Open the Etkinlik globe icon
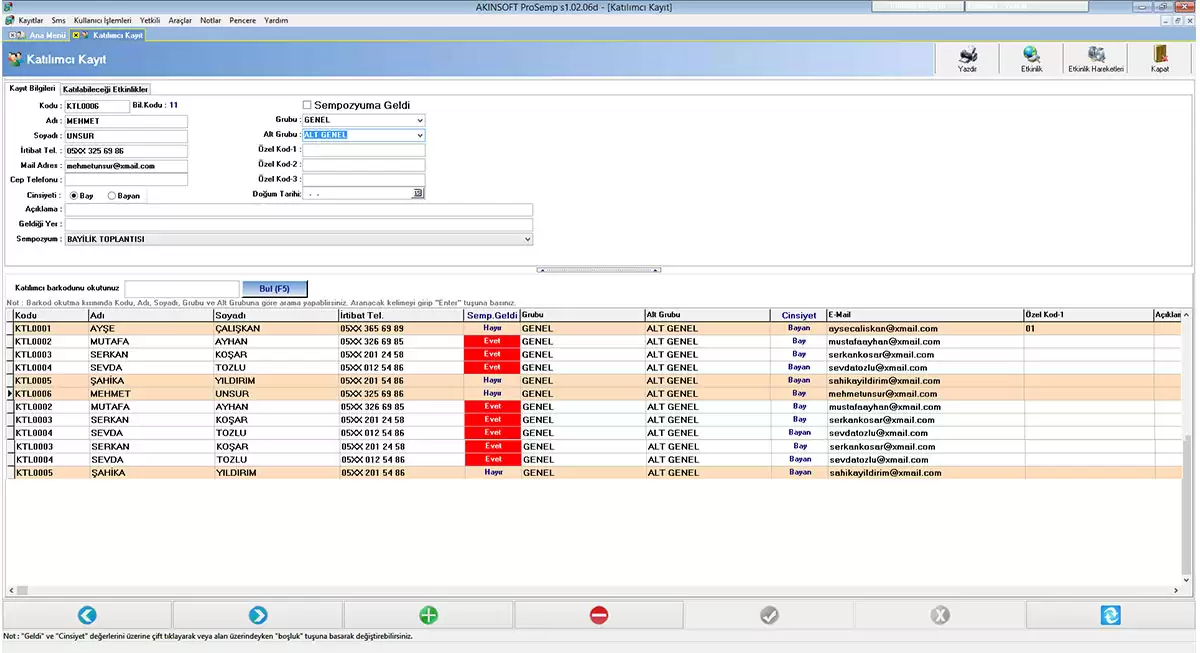The image size is (1200, 653). [x=1031, y=57]
